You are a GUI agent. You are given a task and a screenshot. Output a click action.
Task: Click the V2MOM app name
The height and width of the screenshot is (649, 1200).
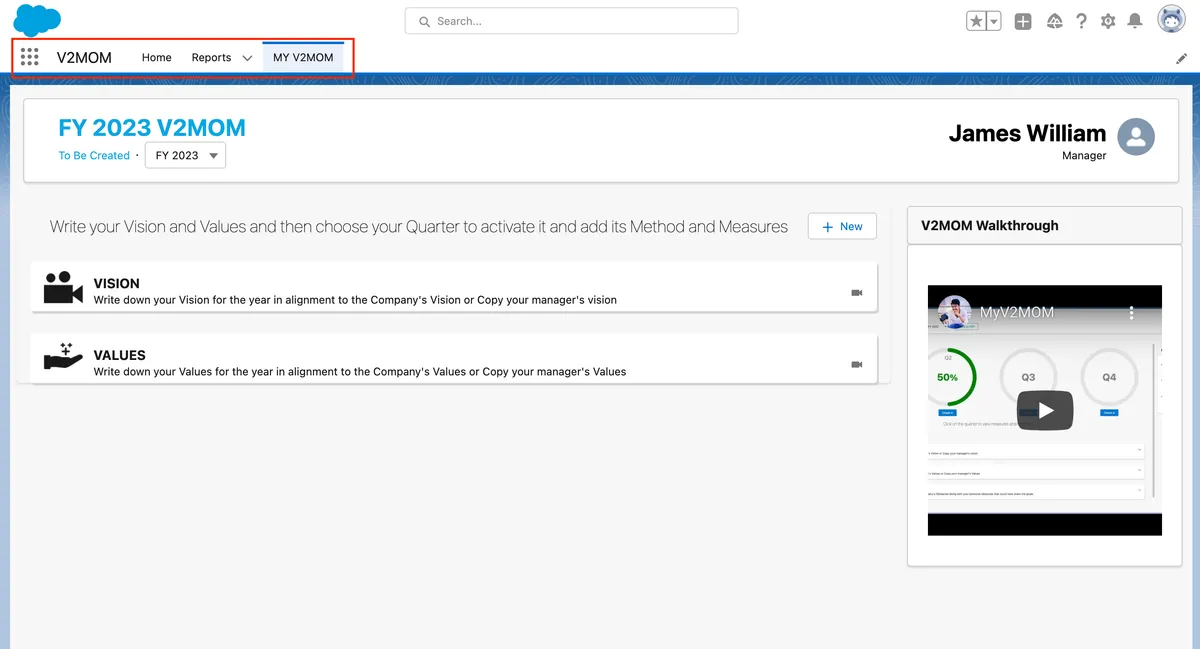84,58
